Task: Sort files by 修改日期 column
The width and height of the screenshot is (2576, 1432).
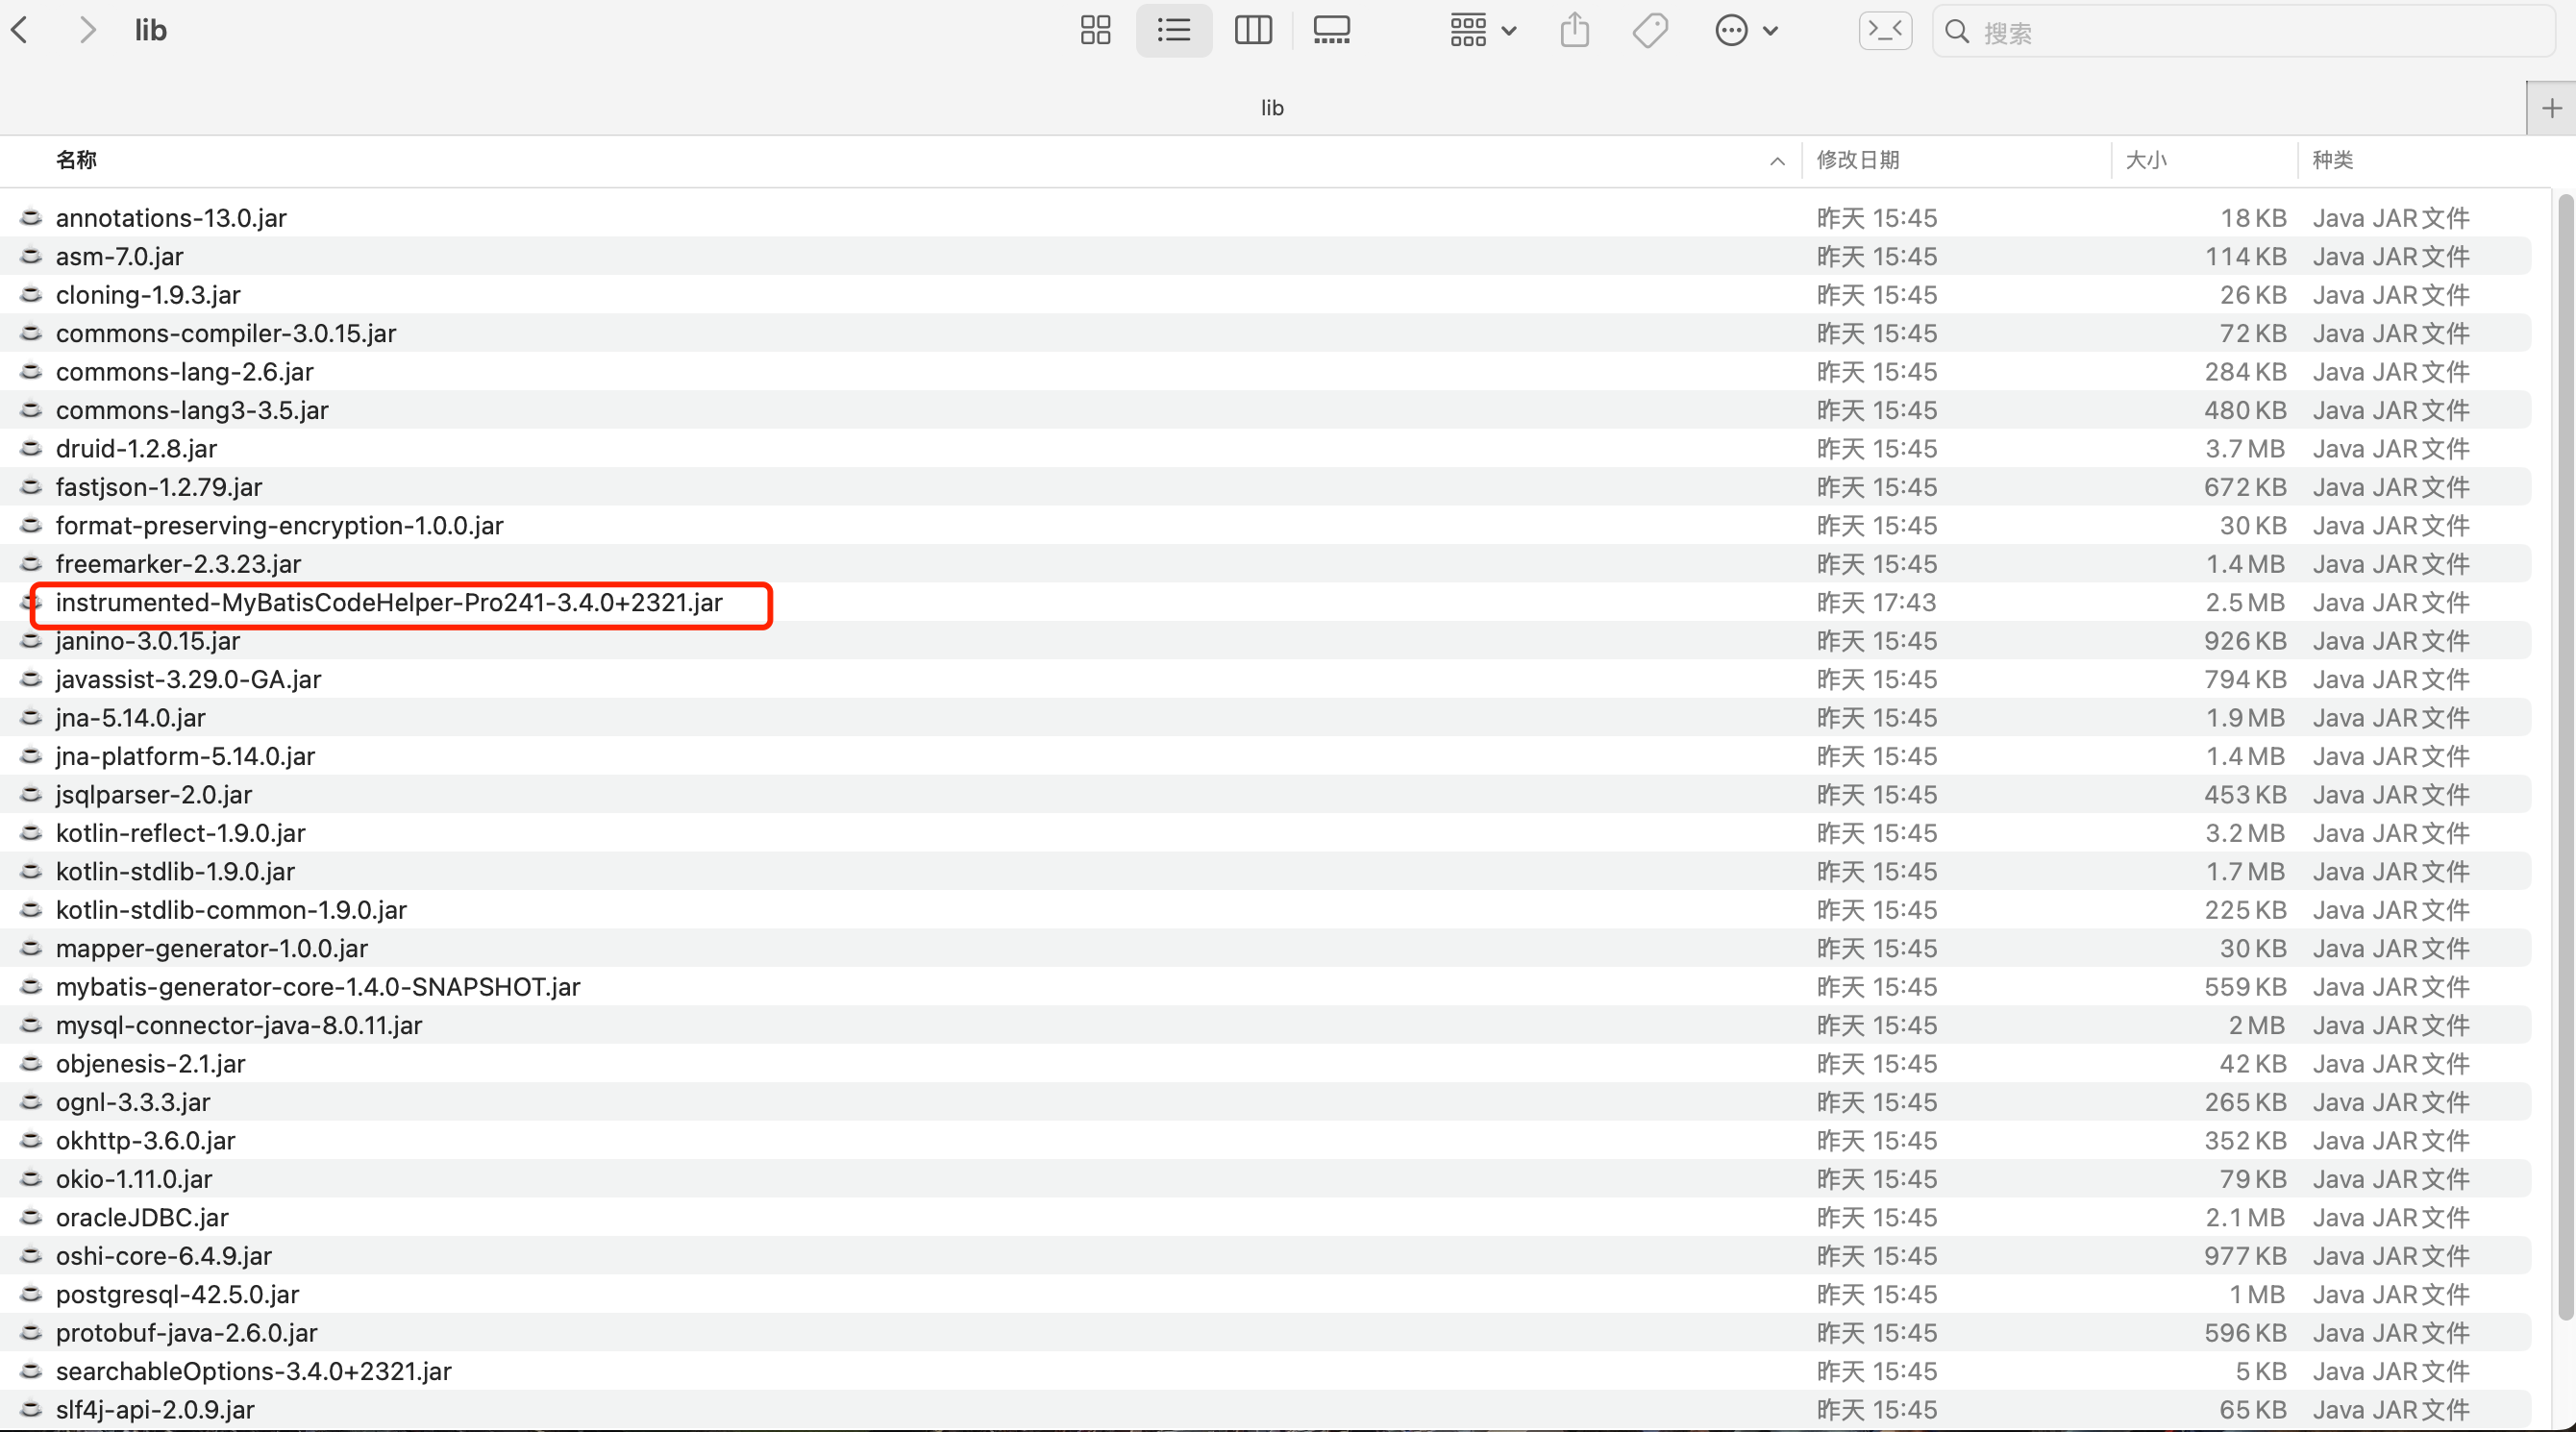Action: point(1857,160)
